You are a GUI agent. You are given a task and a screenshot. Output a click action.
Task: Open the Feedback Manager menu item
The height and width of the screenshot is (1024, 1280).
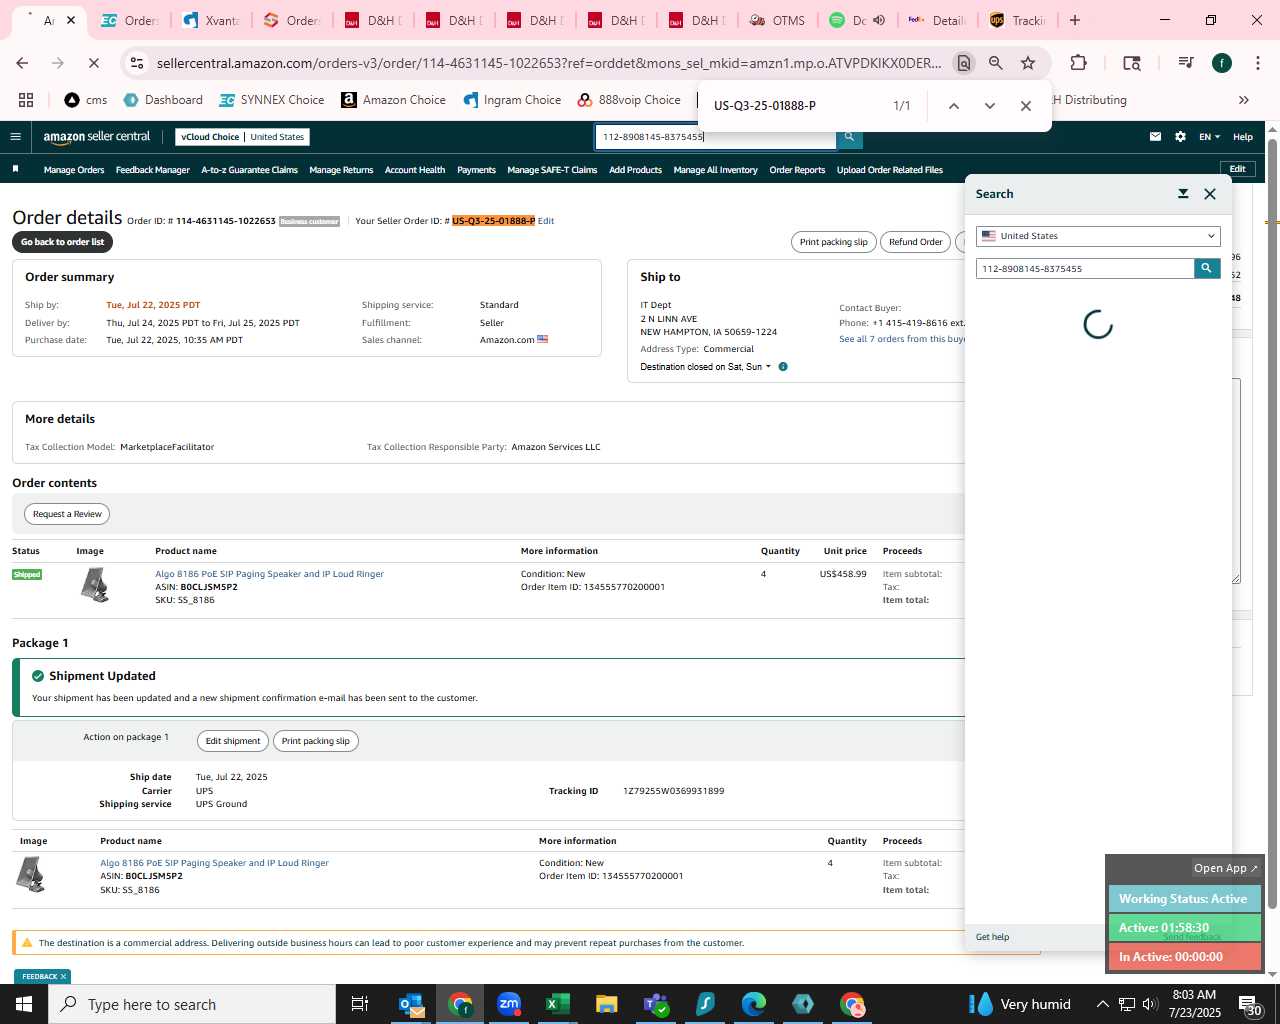[153, 170]
